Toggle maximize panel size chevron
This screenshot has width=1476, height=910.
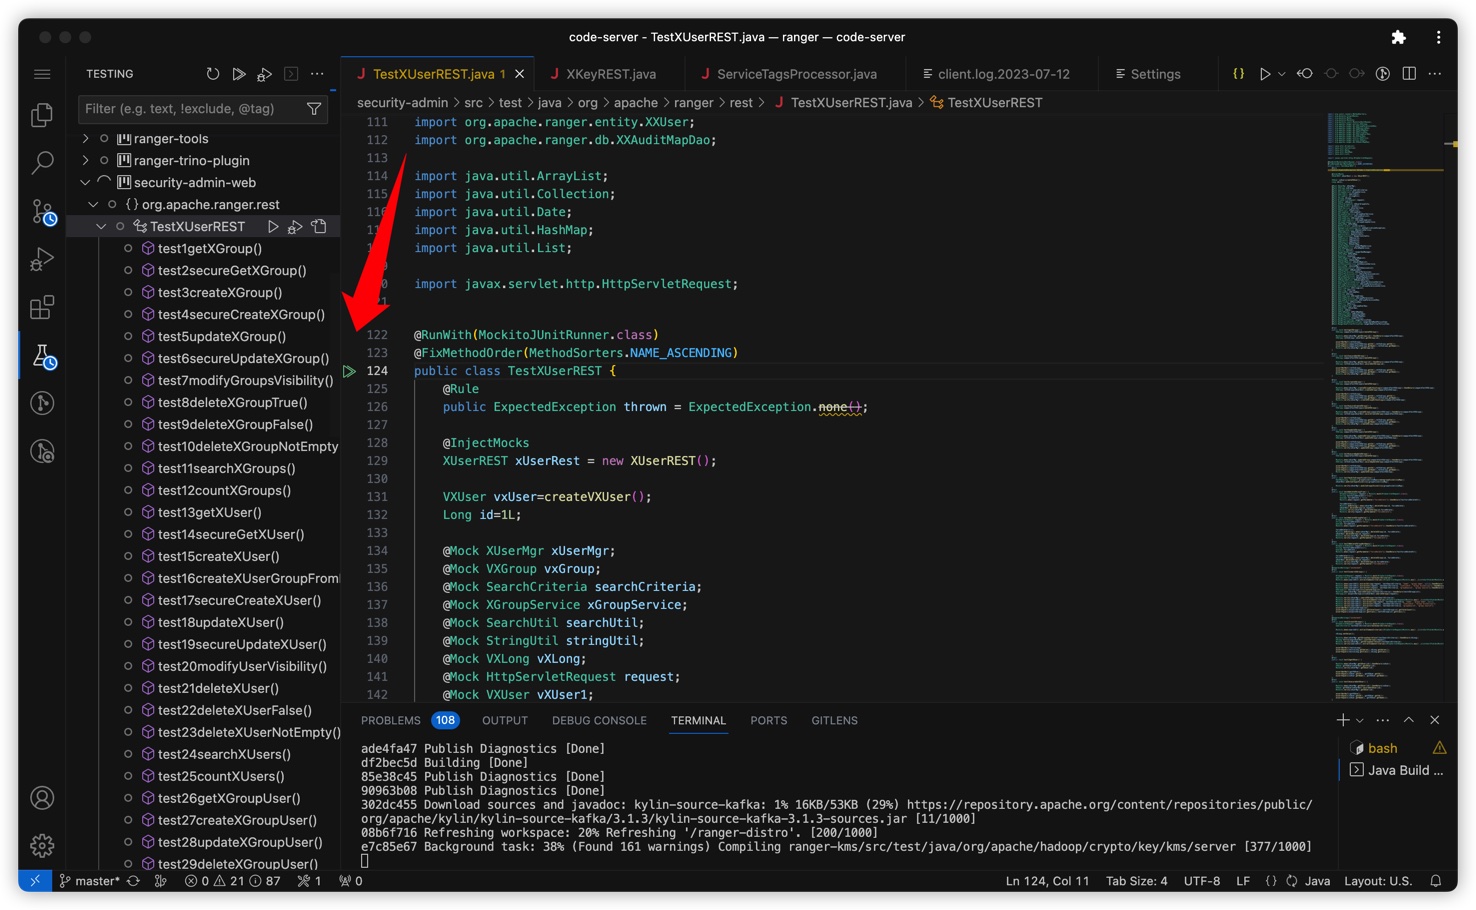coord(1408,720)
